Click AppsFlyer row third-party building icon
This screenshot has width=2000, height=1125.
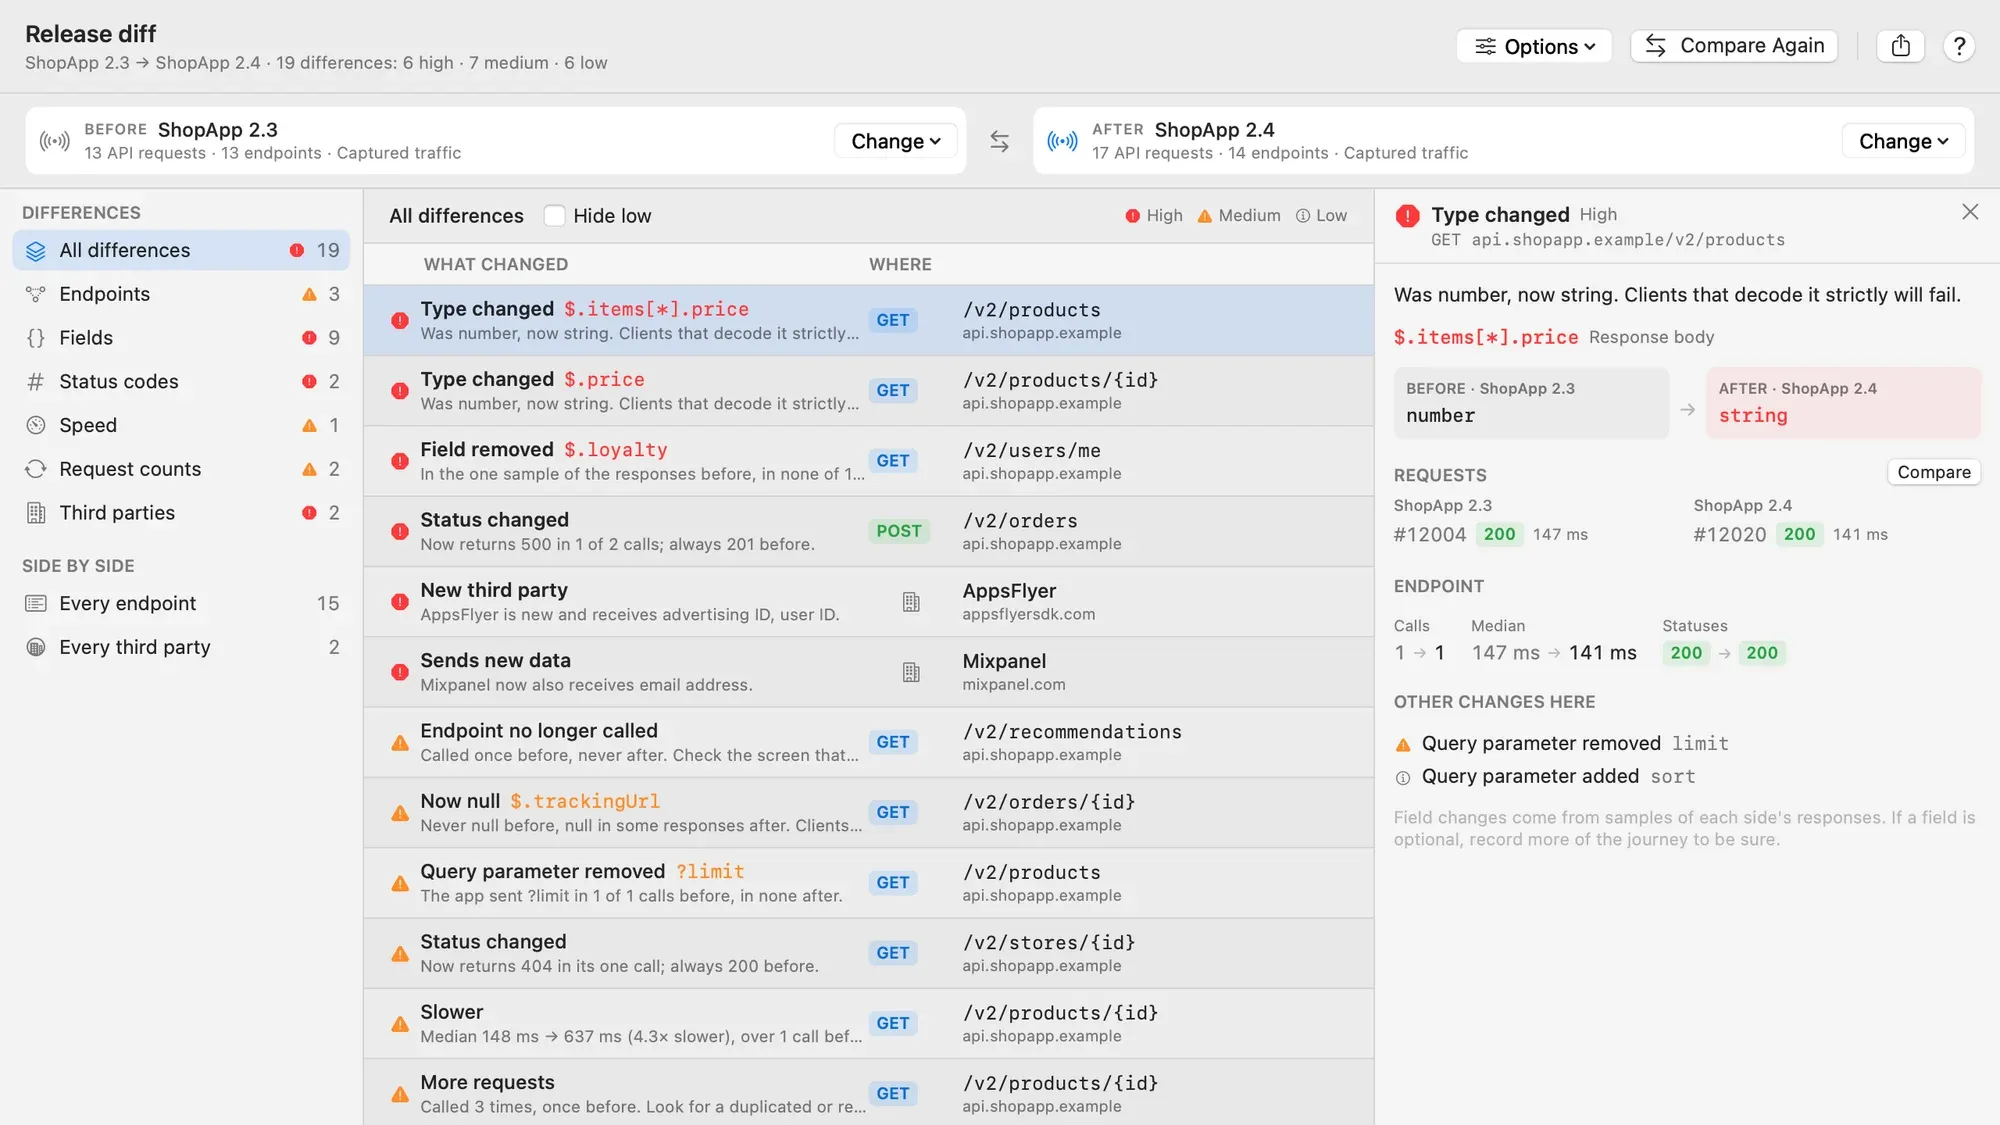coord(911,602)
